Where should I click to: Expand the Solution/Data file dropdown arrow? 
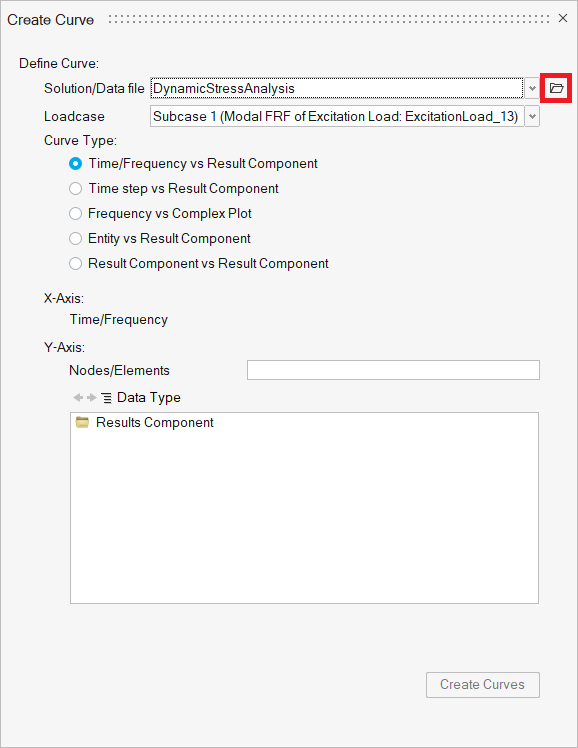532,88
